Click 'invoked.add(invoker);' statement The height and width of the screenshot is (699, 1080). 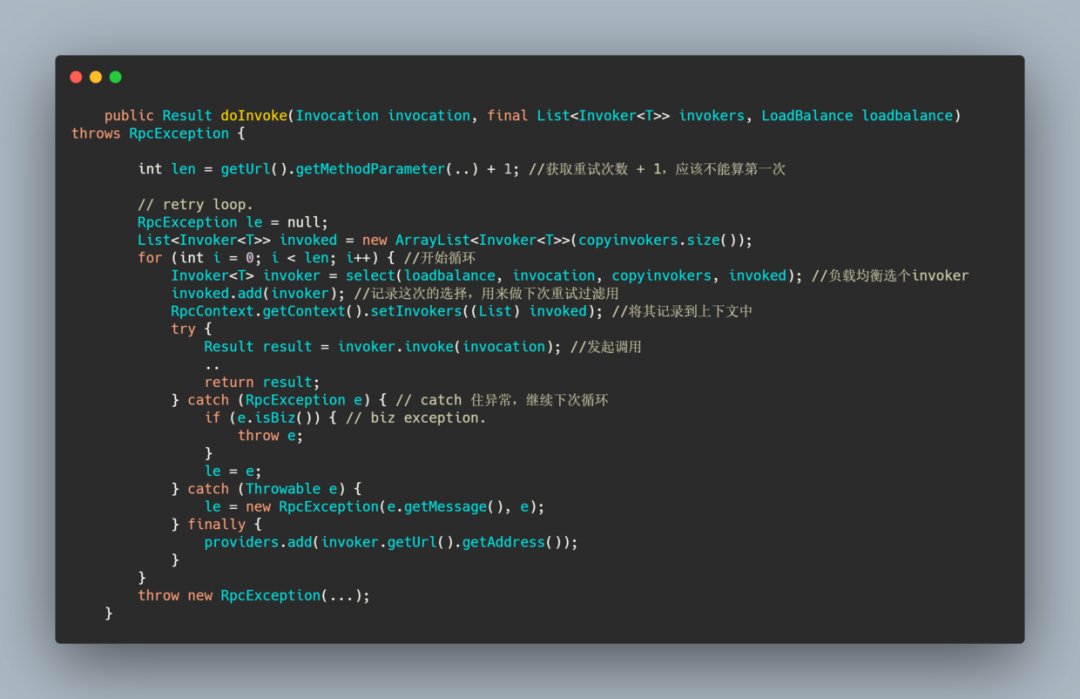[258, 294]
